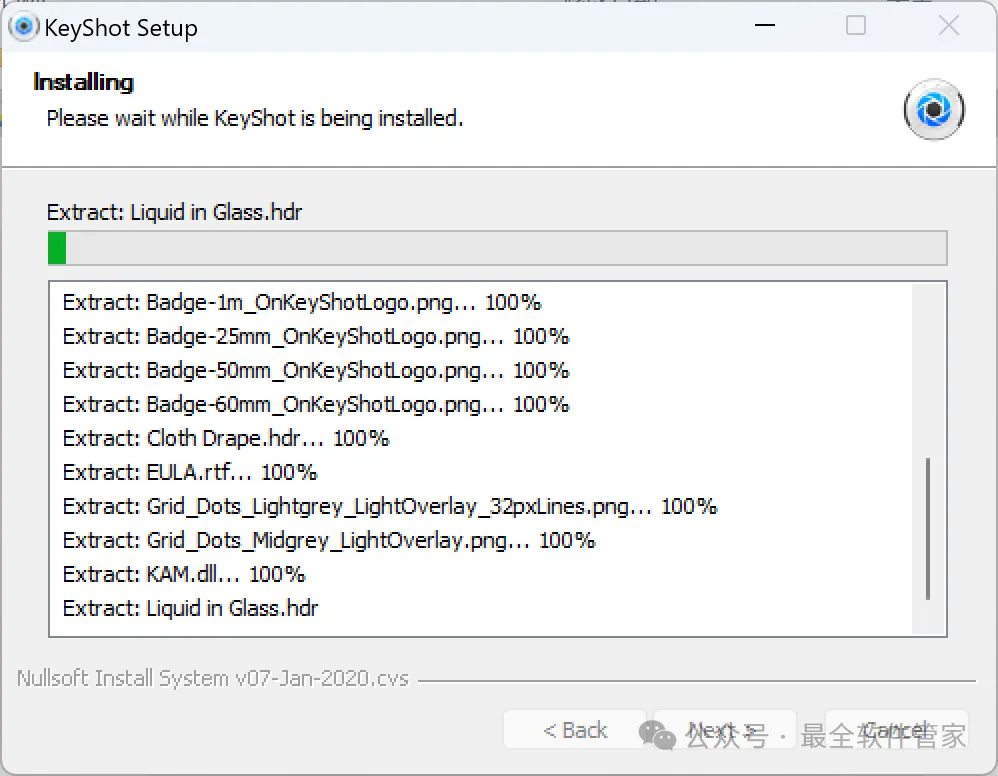The image size is (998, 776).
Task: Maximize the KeyShot Setup window
Action: (x=856, y=27)
